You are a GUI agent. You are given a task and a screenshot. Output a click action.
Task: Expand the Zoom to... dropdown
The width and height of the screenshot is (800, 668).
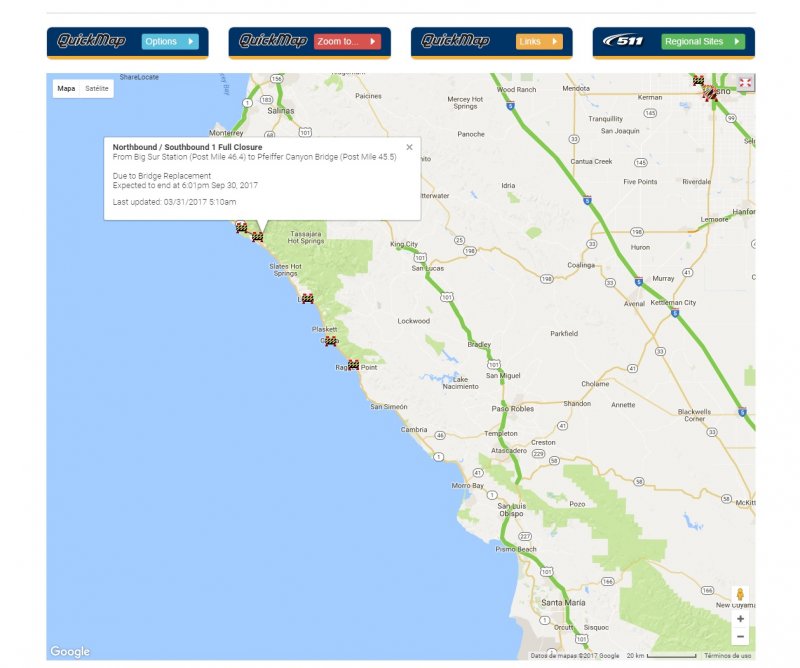coord(346,42)
